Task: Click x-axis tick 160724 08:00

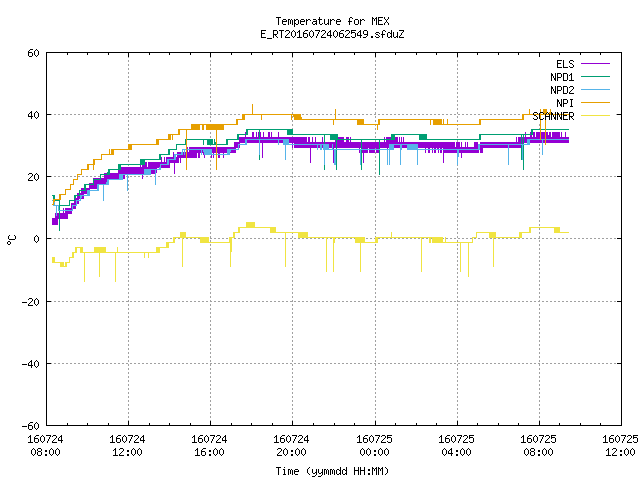Action: point(45,446)
